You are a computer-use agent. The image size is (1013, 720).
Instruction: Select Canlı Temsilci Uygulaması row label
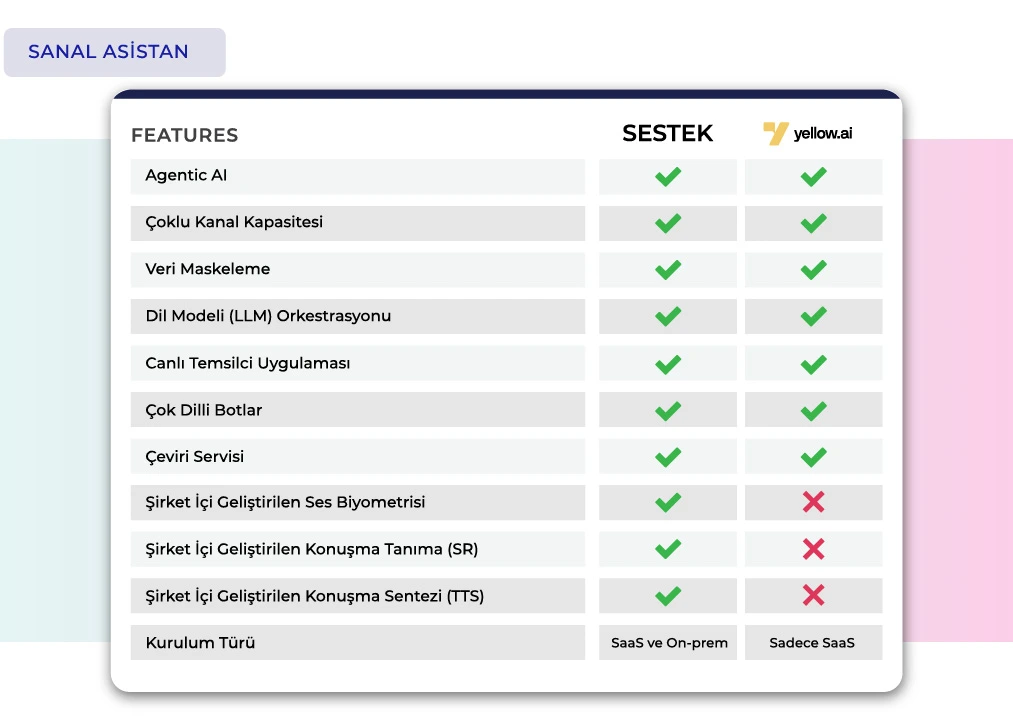pyautogui.click(x=247, y=363)
